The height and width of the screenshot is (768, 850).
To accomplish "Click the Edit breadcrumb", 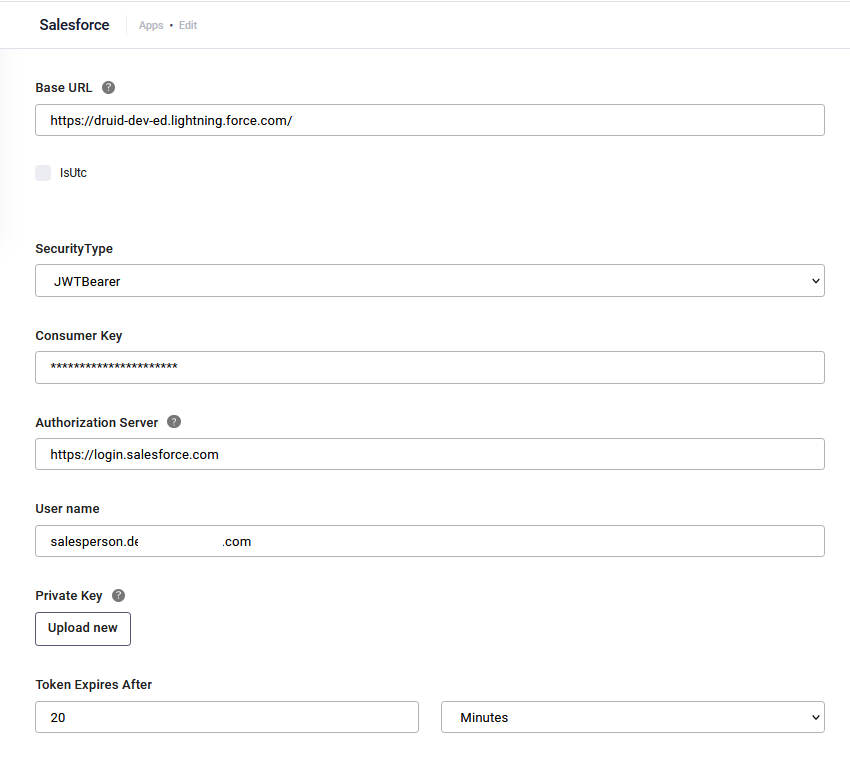I will [188, 25].
